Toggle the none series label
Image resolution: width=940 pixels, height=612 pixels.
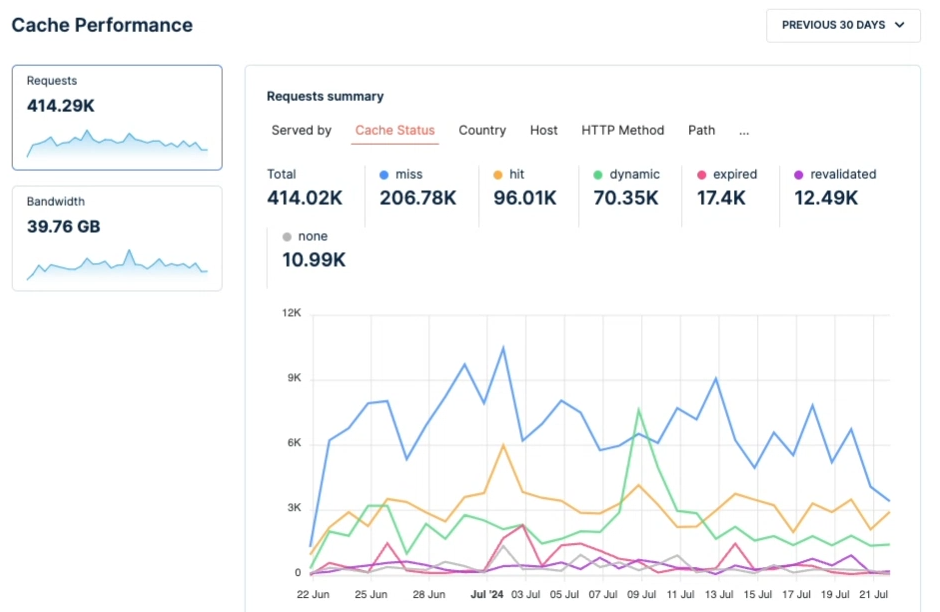tap(313, 237)
